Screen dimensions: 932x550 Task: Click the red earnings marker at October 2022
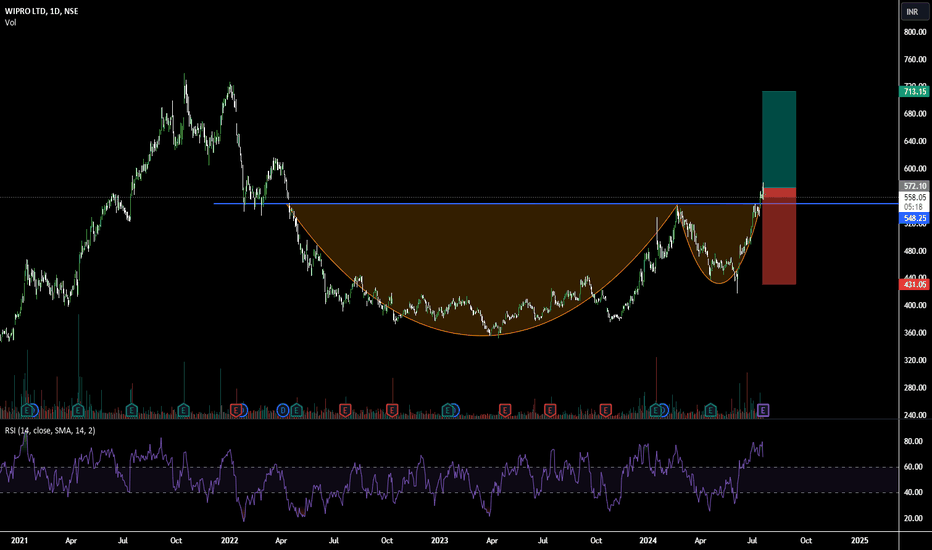pyautogui.click(x=392, y=410)
